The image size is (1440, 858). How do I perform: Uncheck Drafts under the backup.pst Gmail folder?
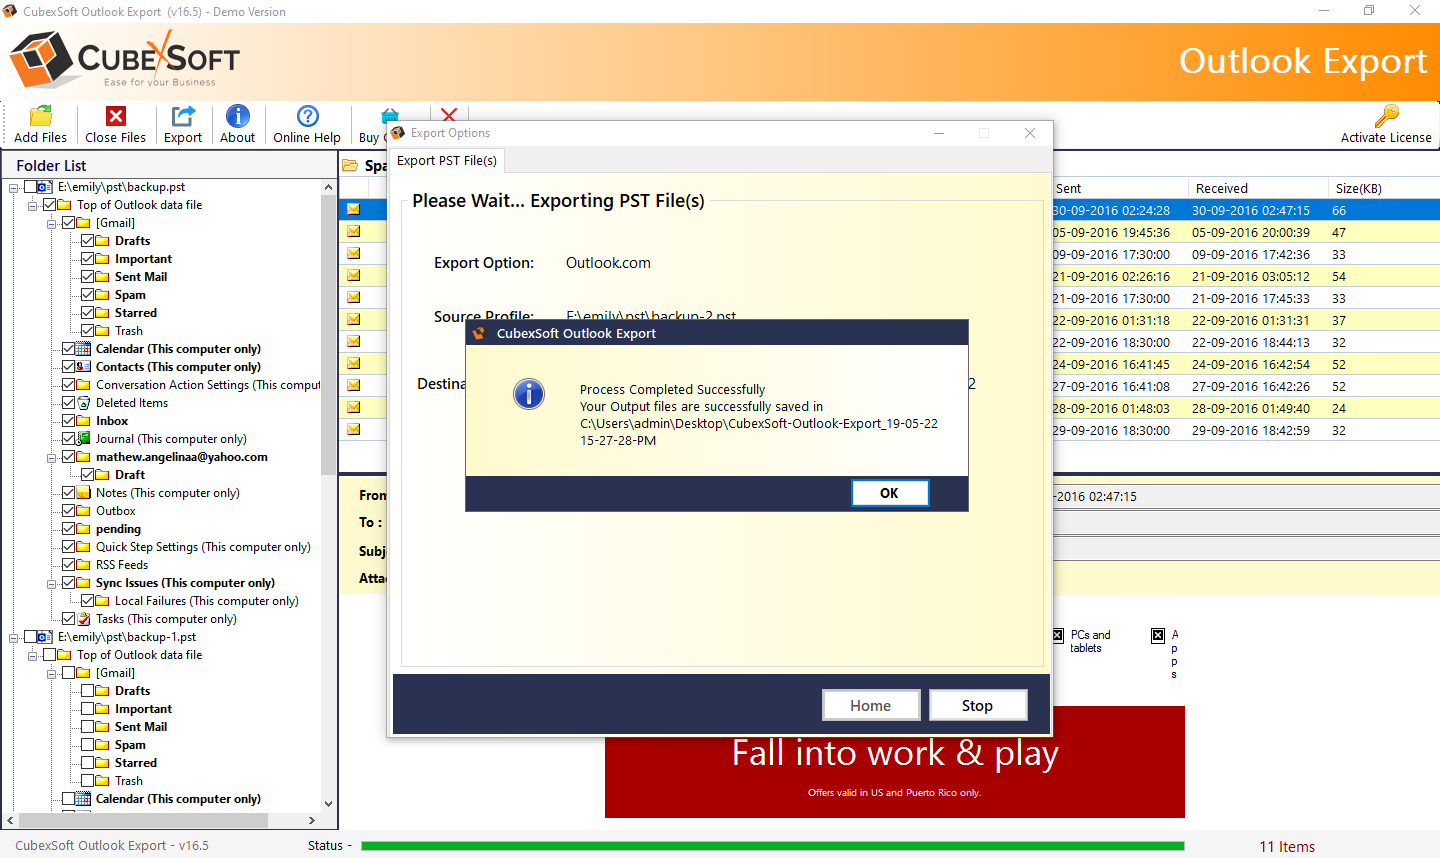click(x=88, y=241)
